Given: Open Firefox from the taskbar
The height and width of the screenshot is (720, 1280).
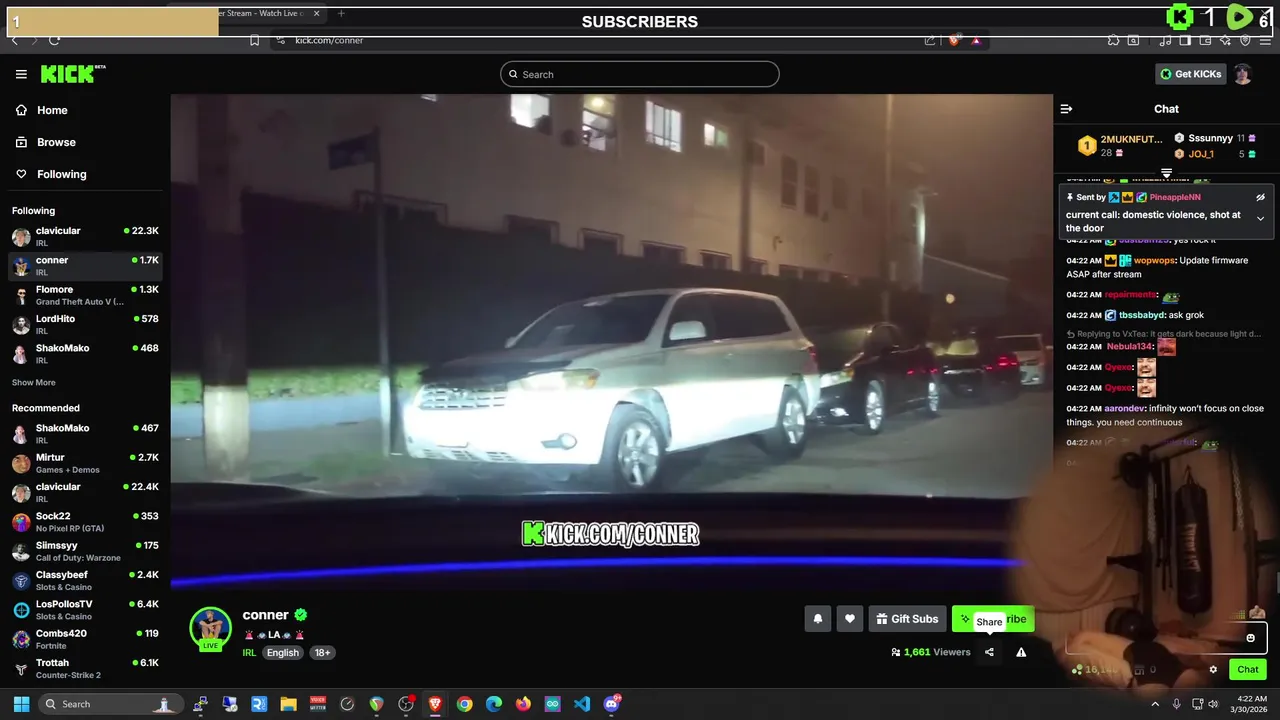Looking at the screenshot, I should [523, 704].
